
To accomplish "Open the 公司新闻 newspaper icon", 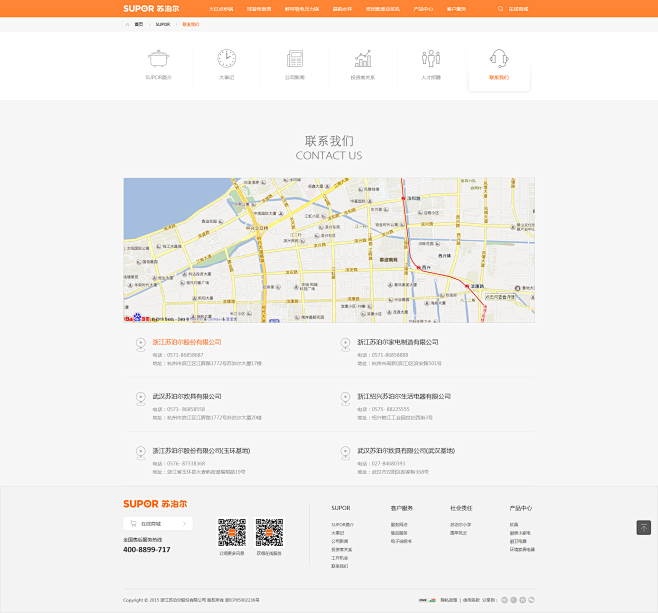I will (295, 58).
